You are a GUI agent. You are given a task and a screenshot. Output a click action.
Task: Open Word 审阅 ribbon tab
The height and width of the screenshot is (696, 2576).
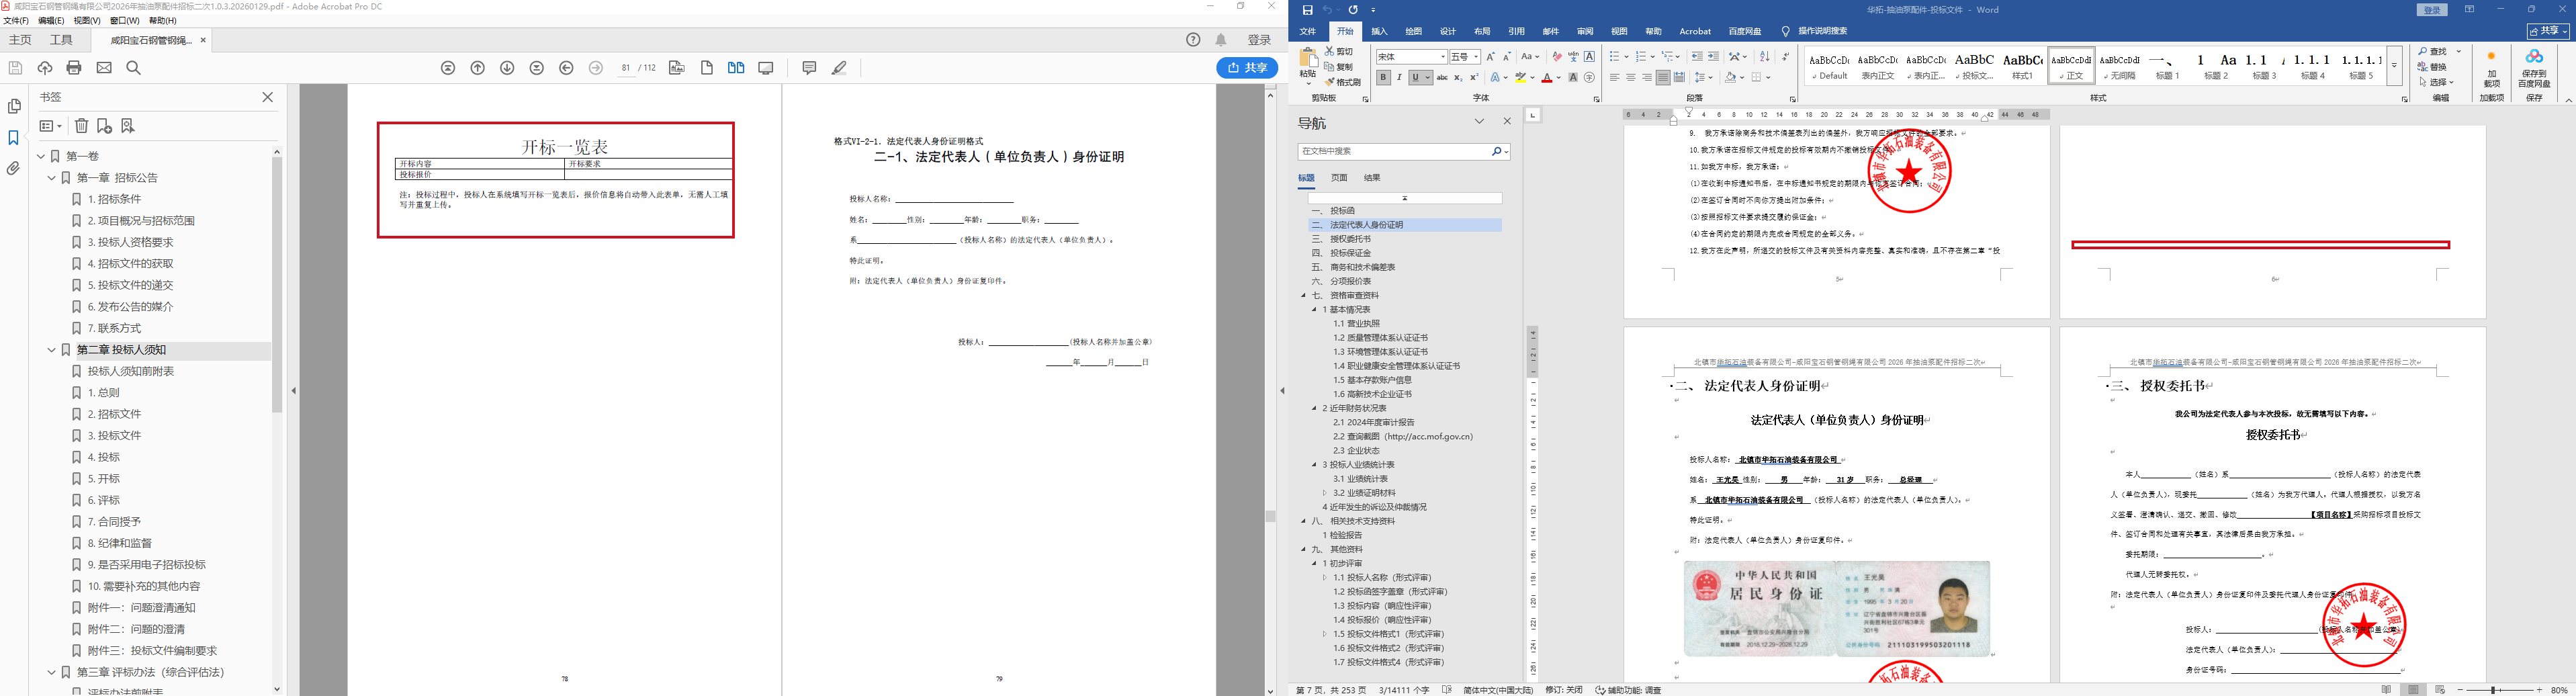(1585, 31)
